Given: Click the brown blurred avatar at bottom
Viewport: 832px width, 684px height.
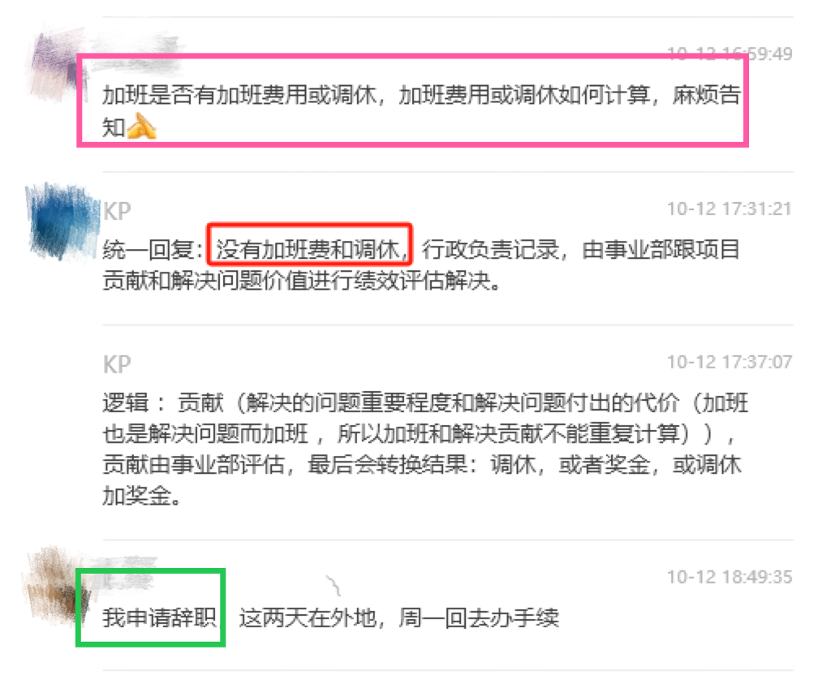Looking at the screenshot, I should [54, 584].
